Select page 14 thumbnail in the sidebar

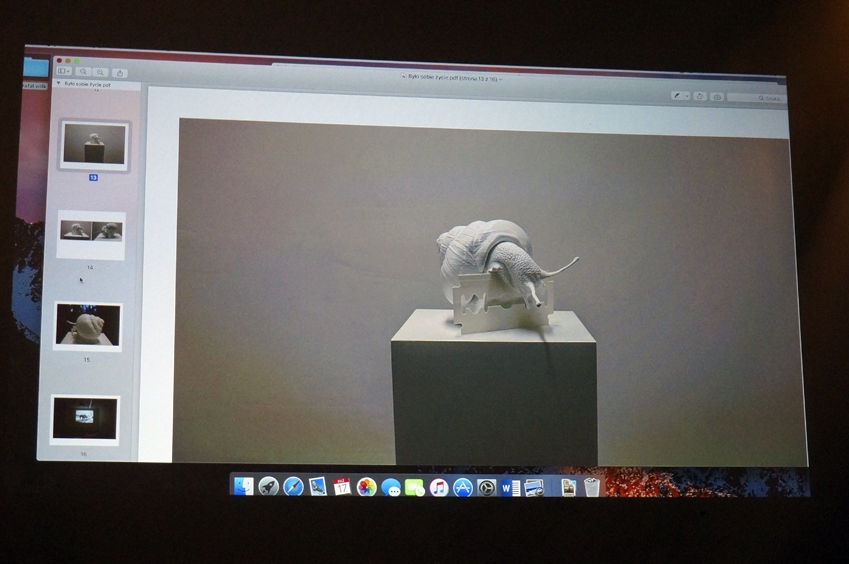tap(91, 234)
